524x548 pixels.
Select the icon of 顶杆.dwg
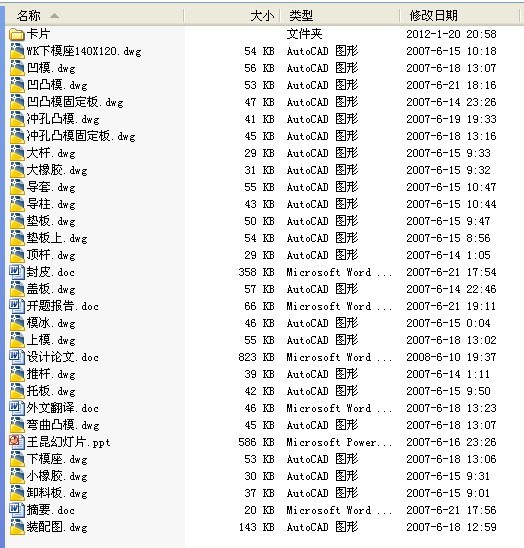(x=17, y=255)
